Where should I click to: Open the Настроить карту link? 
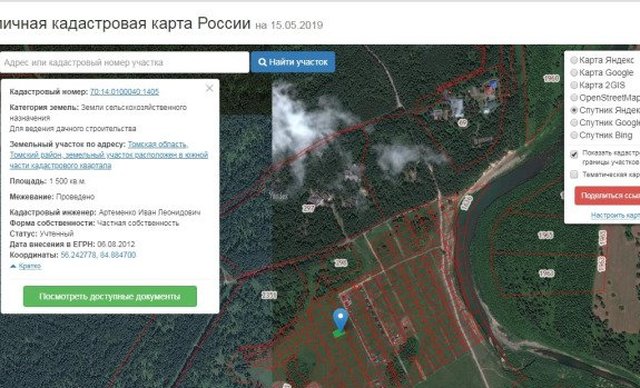click(616, 215)
